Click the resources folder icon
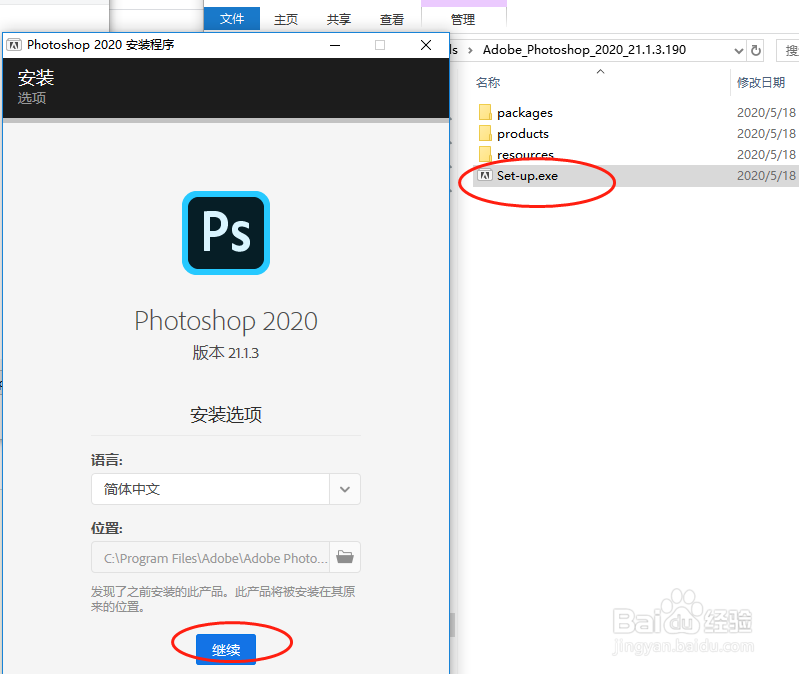799x674 pixels. pyautogui.click(x=485, y=154)
